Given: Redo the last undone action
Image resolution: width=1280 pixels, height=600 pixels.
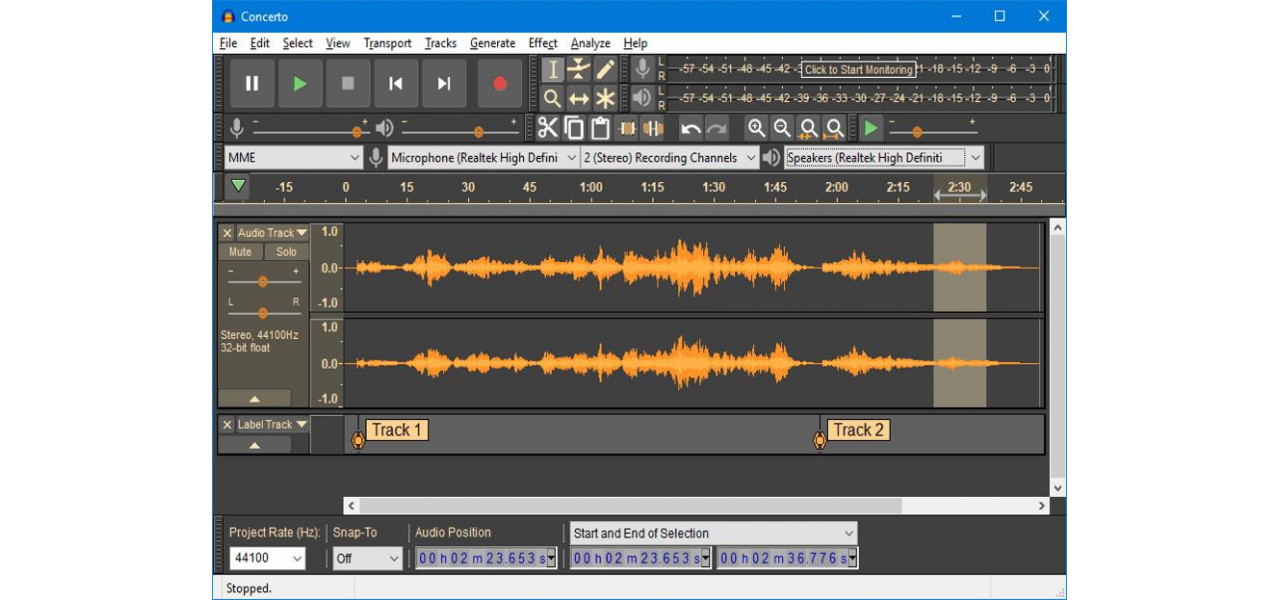Looking at the screenshot, I should pos(717,128).
